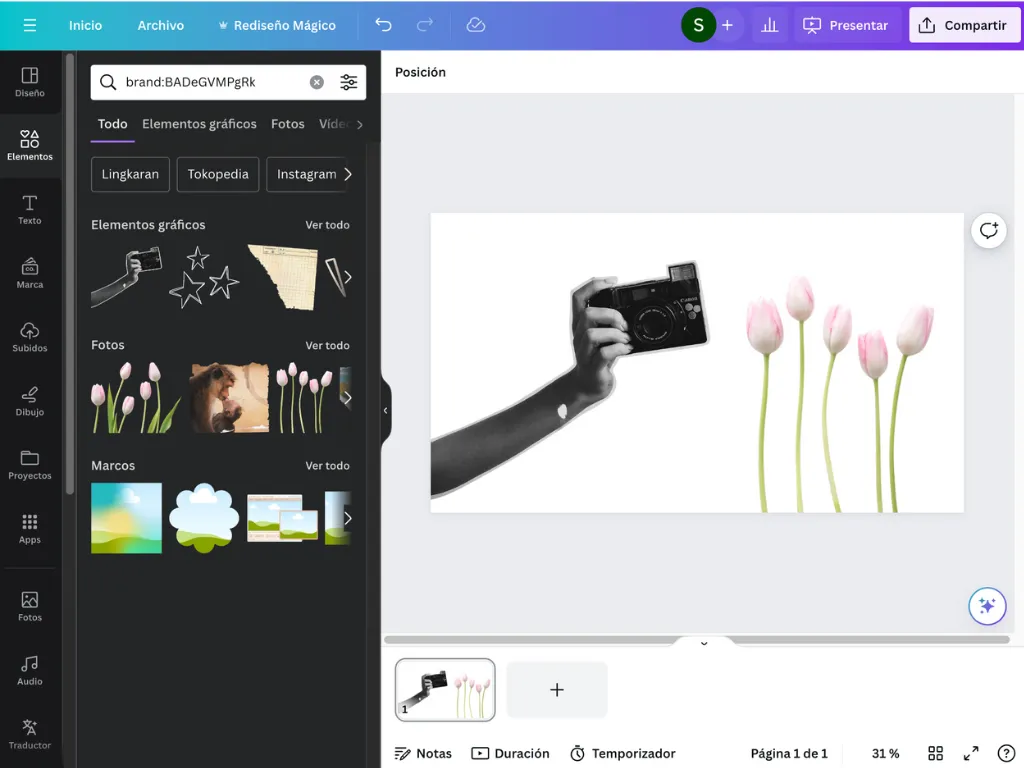The width and height of the screenshot is (1024, 768).
Task: Expand more Elementos gráficos with arrow
Action: [347, 278]
